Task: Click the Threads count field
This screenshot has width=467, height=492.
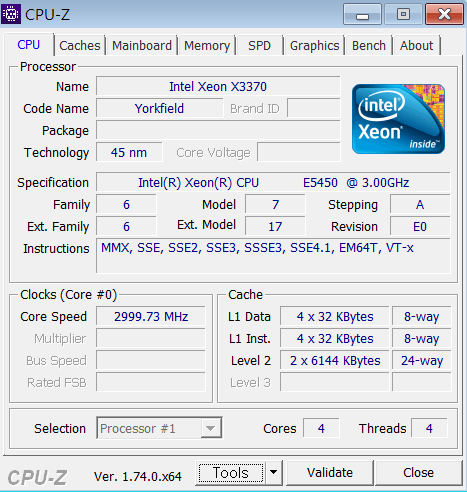Action: [x=429, y=428]
